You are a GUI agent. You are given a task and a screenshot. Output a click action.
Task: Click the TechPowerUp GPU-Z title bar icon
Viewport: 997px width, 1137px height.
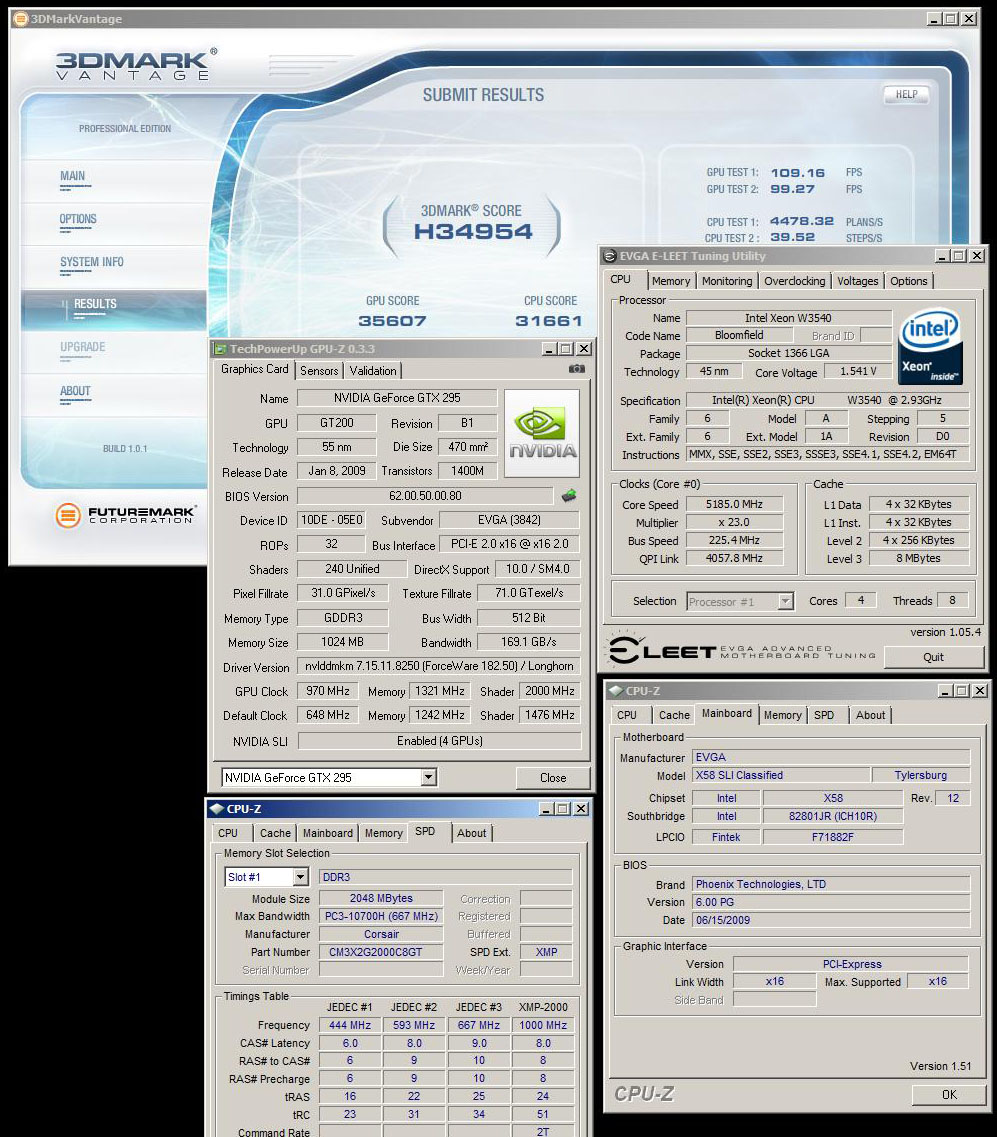point(220,349)
